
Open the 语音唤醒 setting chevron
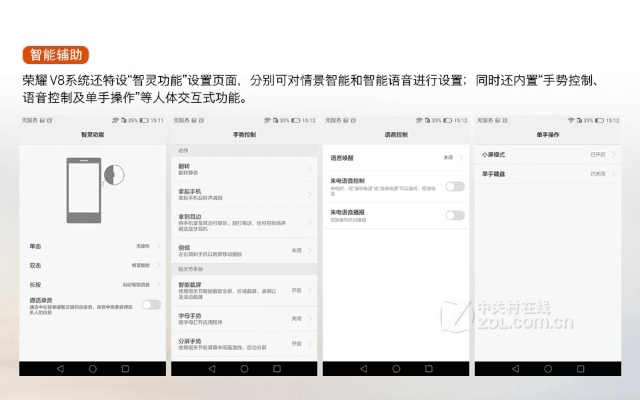(x=463, y=158)
